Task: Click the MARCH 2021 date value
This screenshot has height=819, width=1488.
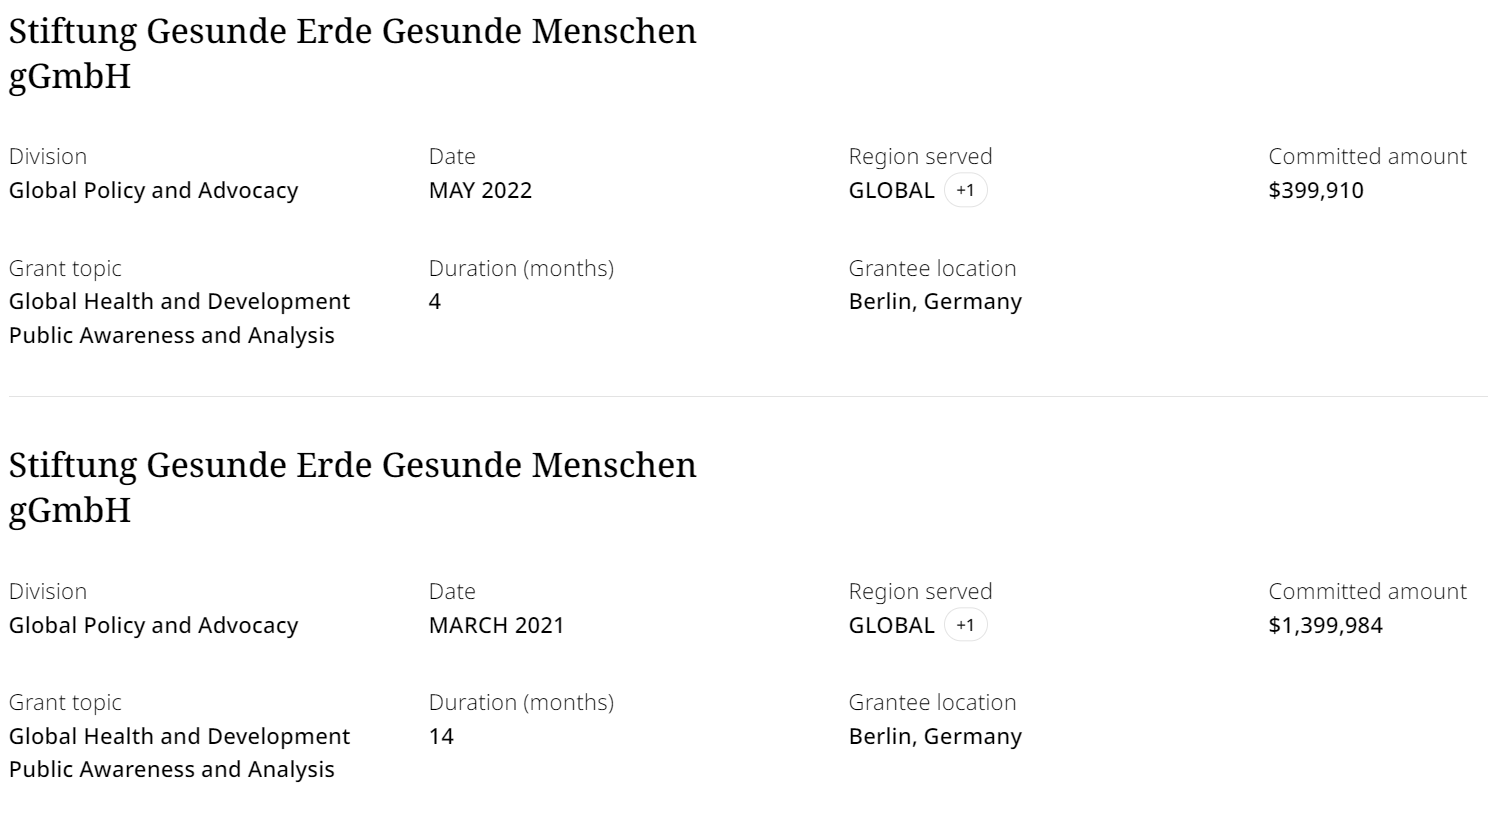Action: point(496,625)
